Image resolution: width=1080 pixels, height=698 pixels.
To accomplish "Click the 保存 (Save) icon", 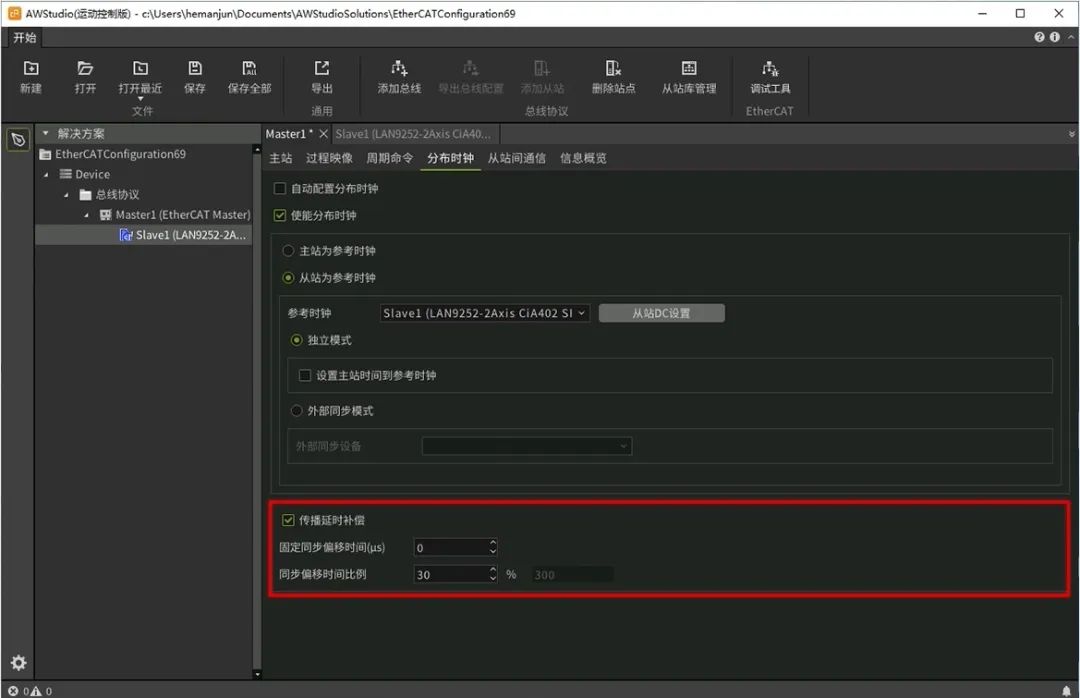I will pos(195,69).
